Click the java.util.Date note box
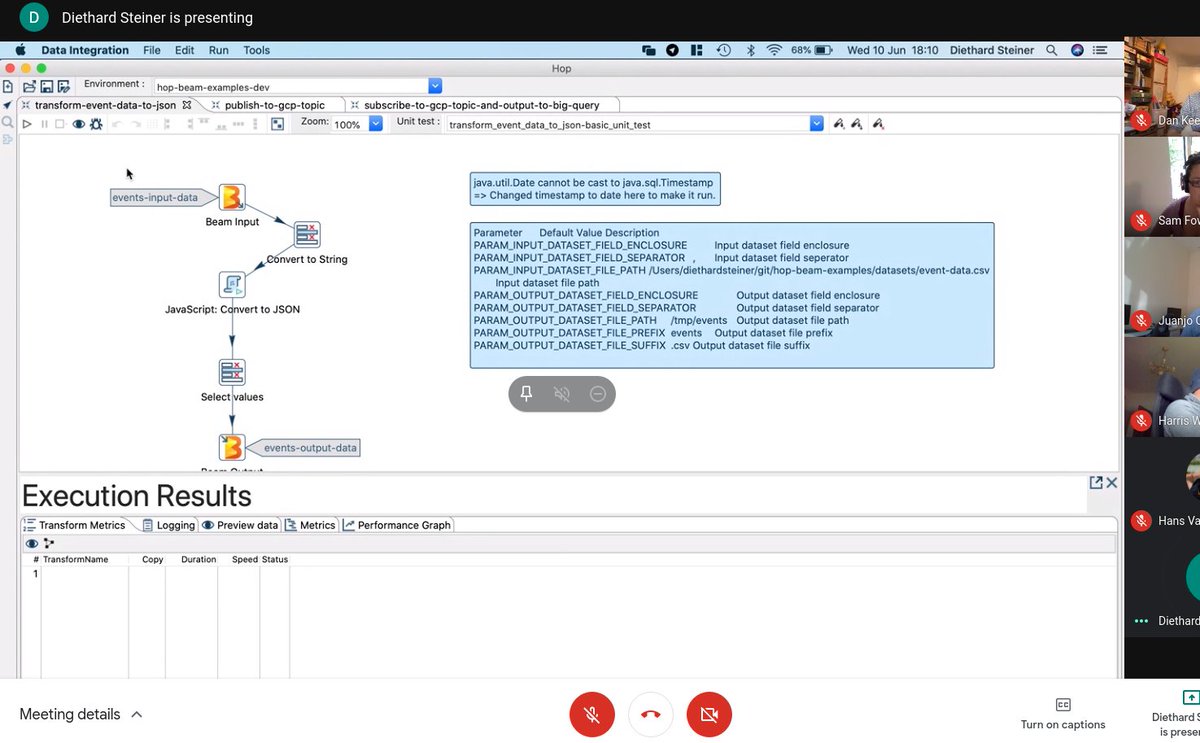This screenshot has width=1200, height=743. click(595, 189)
